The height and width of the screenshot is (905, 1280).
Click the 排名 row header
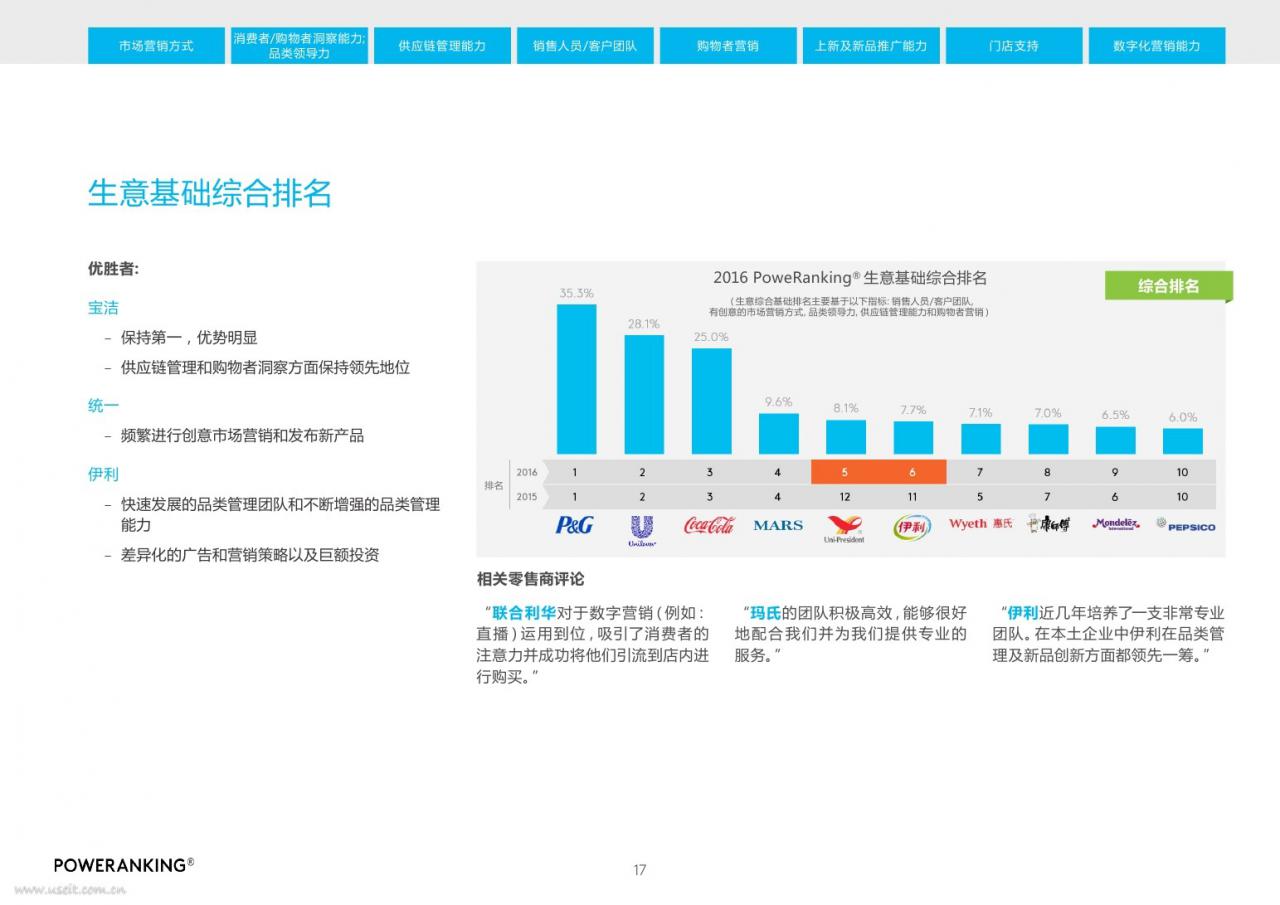[494, 485]
